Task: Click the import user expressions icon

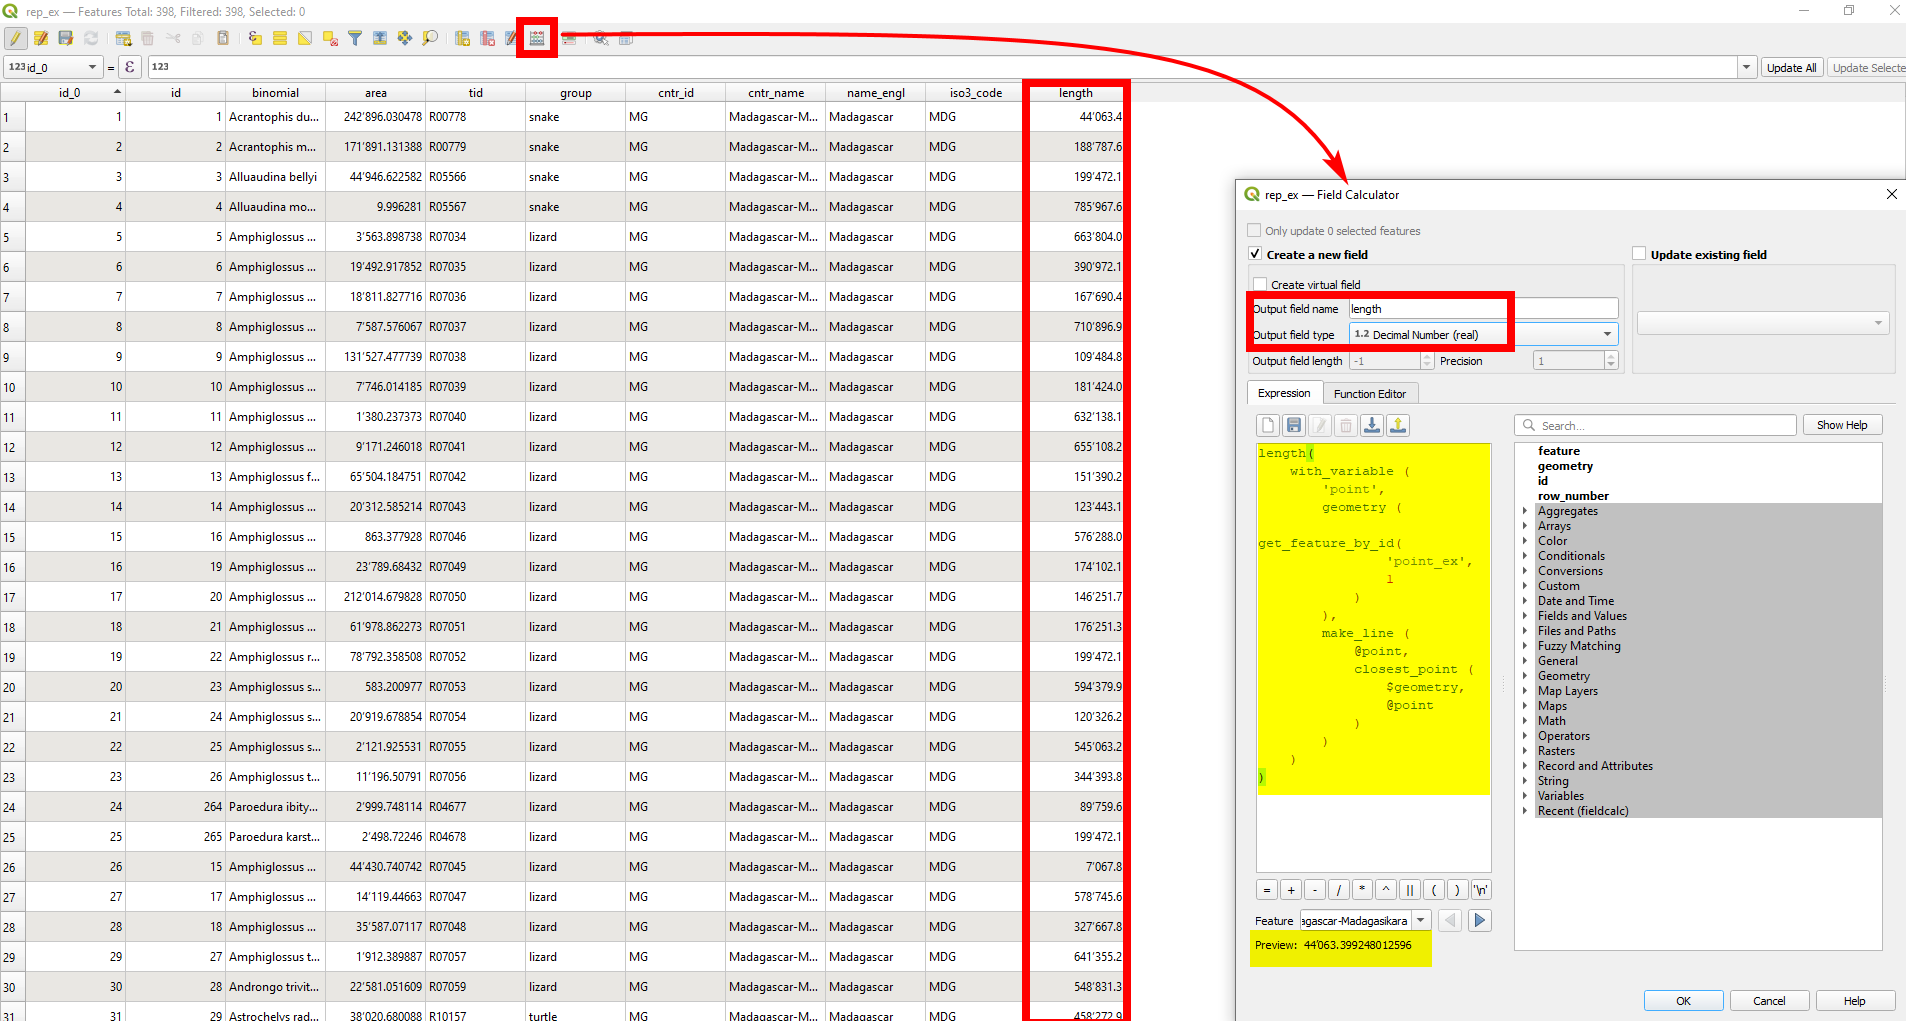Action: pyautogui.click(x=1372, y=426)
